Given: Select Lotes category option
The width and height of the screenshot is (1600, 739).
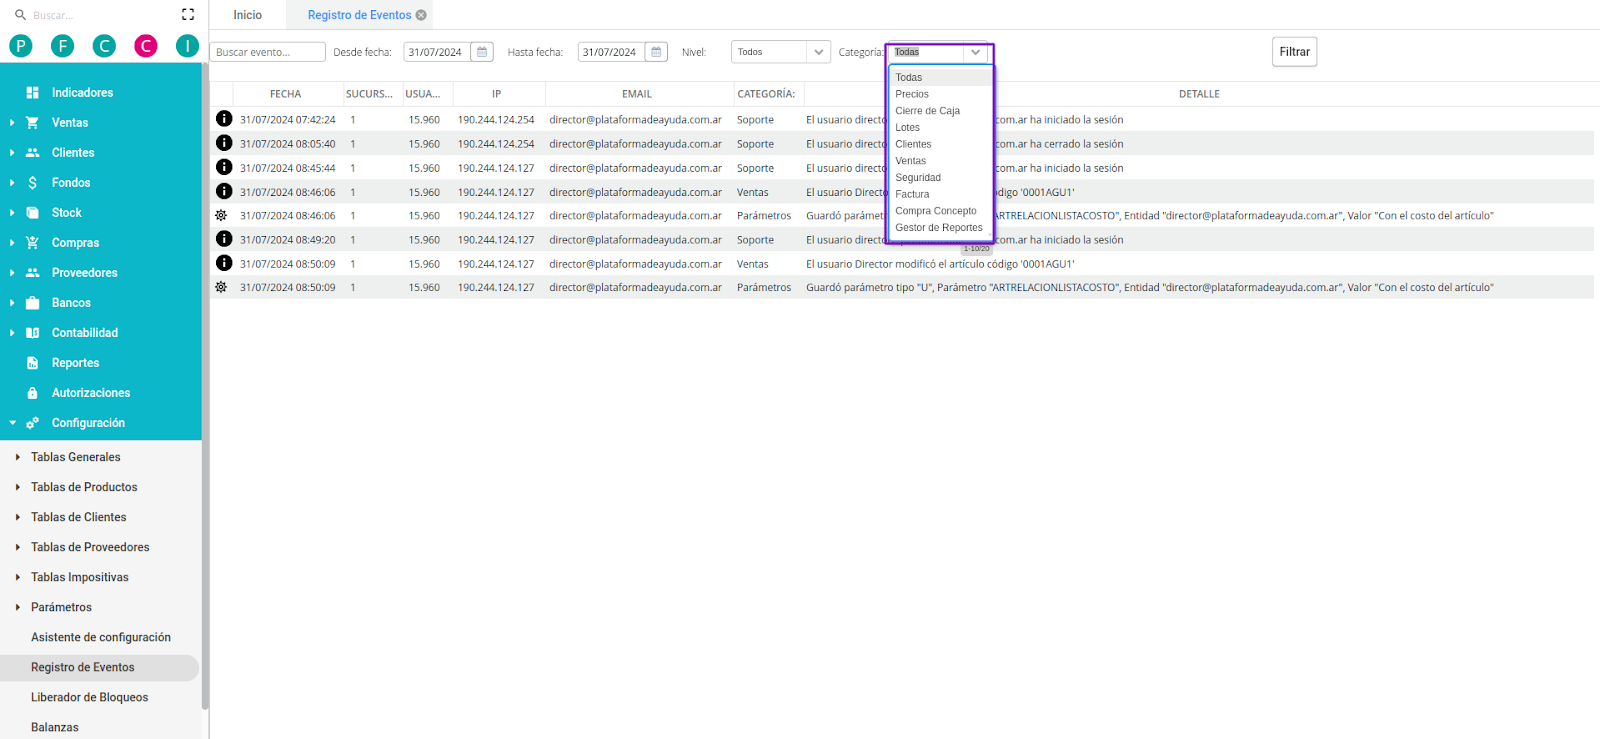Looking at the screenshot, I should click(x=940, y=127).
